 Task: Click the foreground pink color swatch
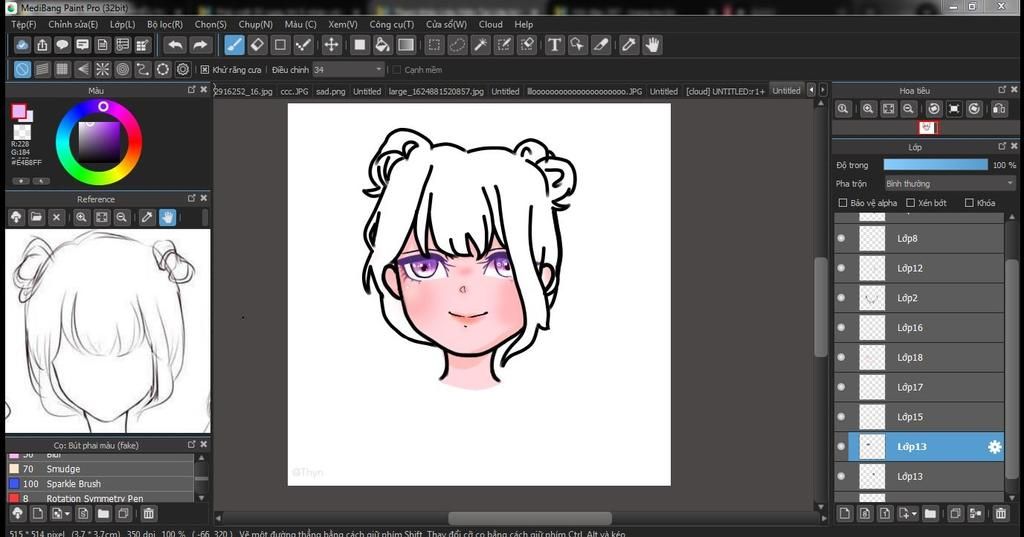(x=18, y=111)
